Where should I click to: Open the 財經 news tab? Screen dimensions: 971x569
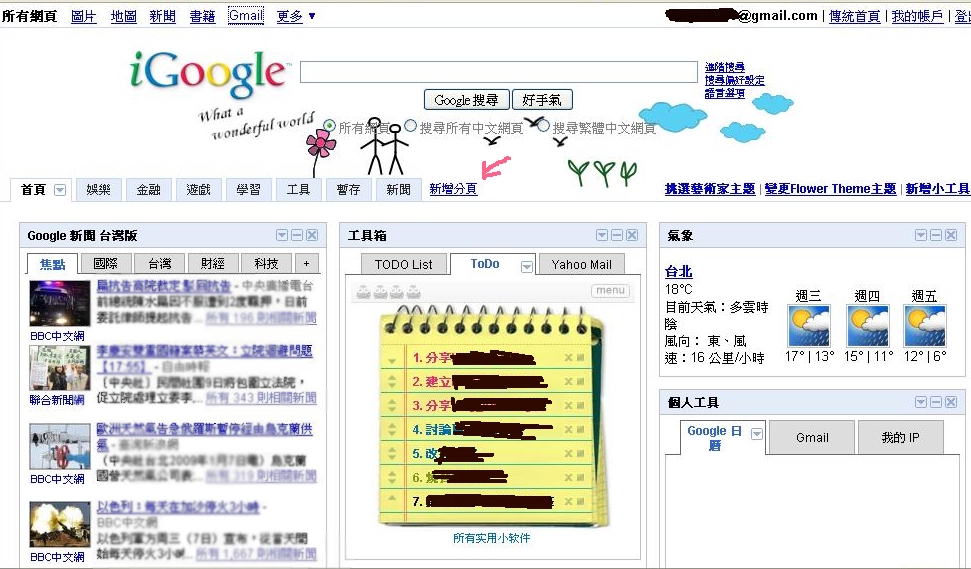click(212, 264)
